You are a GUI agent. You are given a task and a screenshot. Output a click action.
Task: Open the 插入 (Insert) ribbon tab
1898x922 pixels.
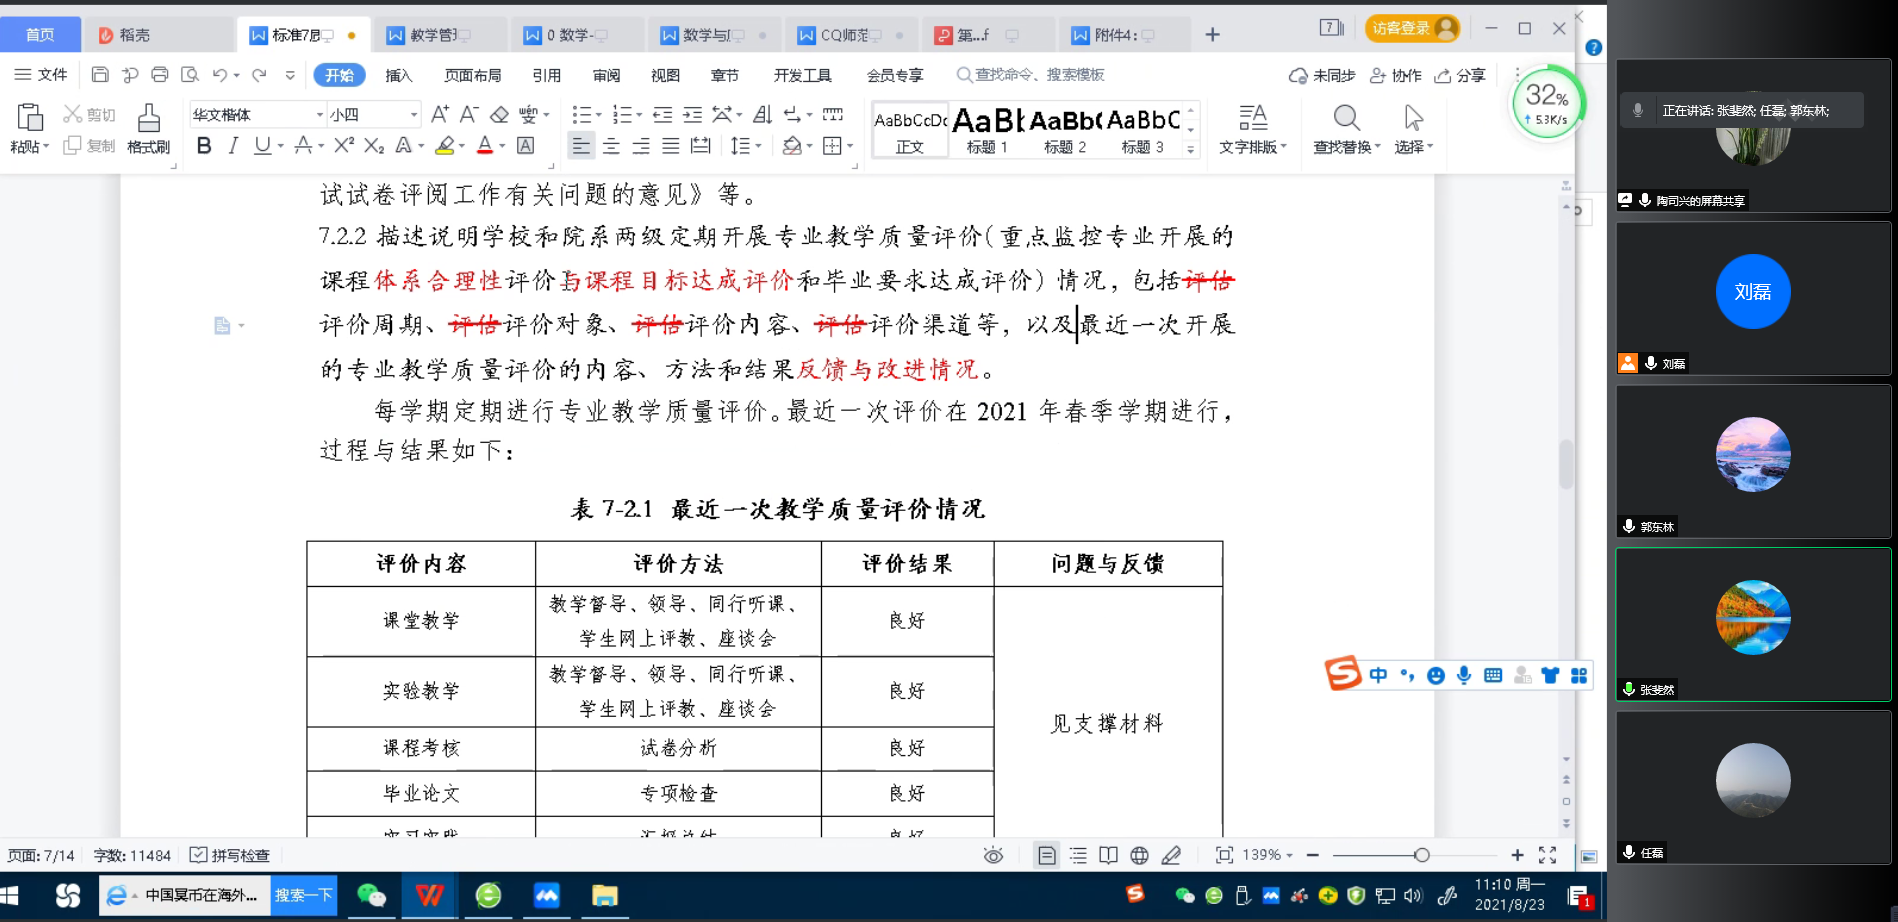398,75
